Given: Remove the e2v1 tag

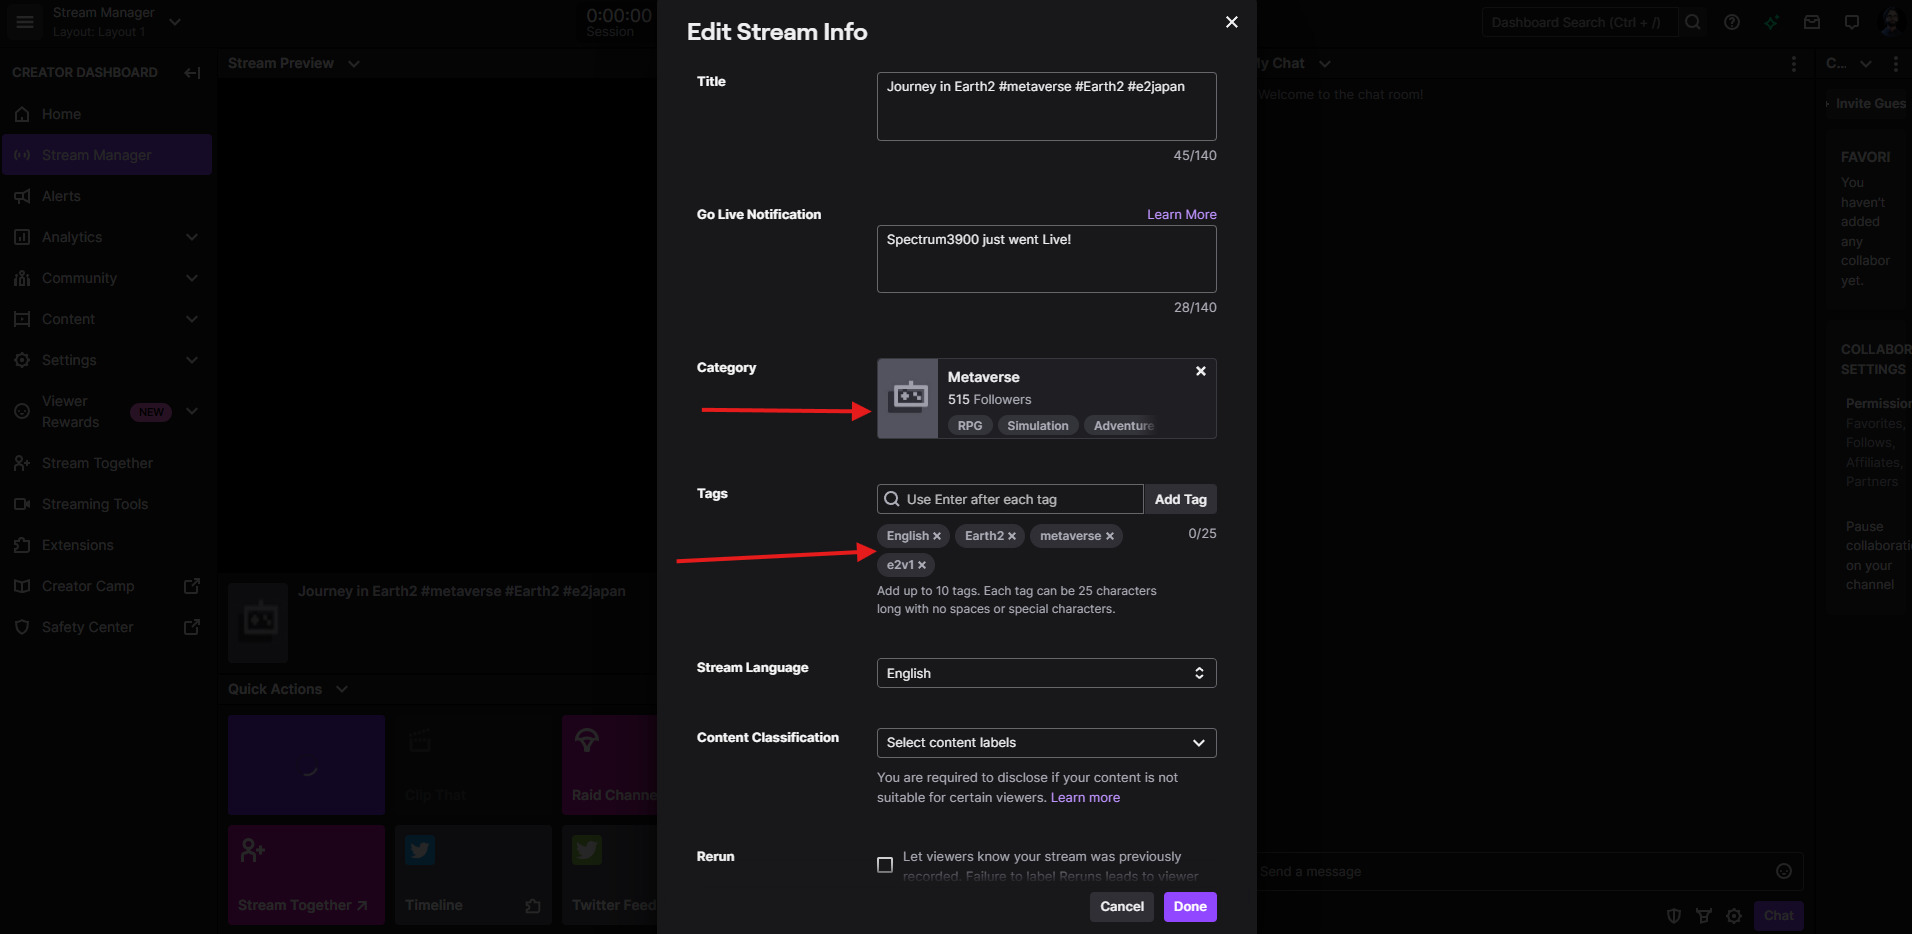Looking at the screenshot, I should click(922, 566).
